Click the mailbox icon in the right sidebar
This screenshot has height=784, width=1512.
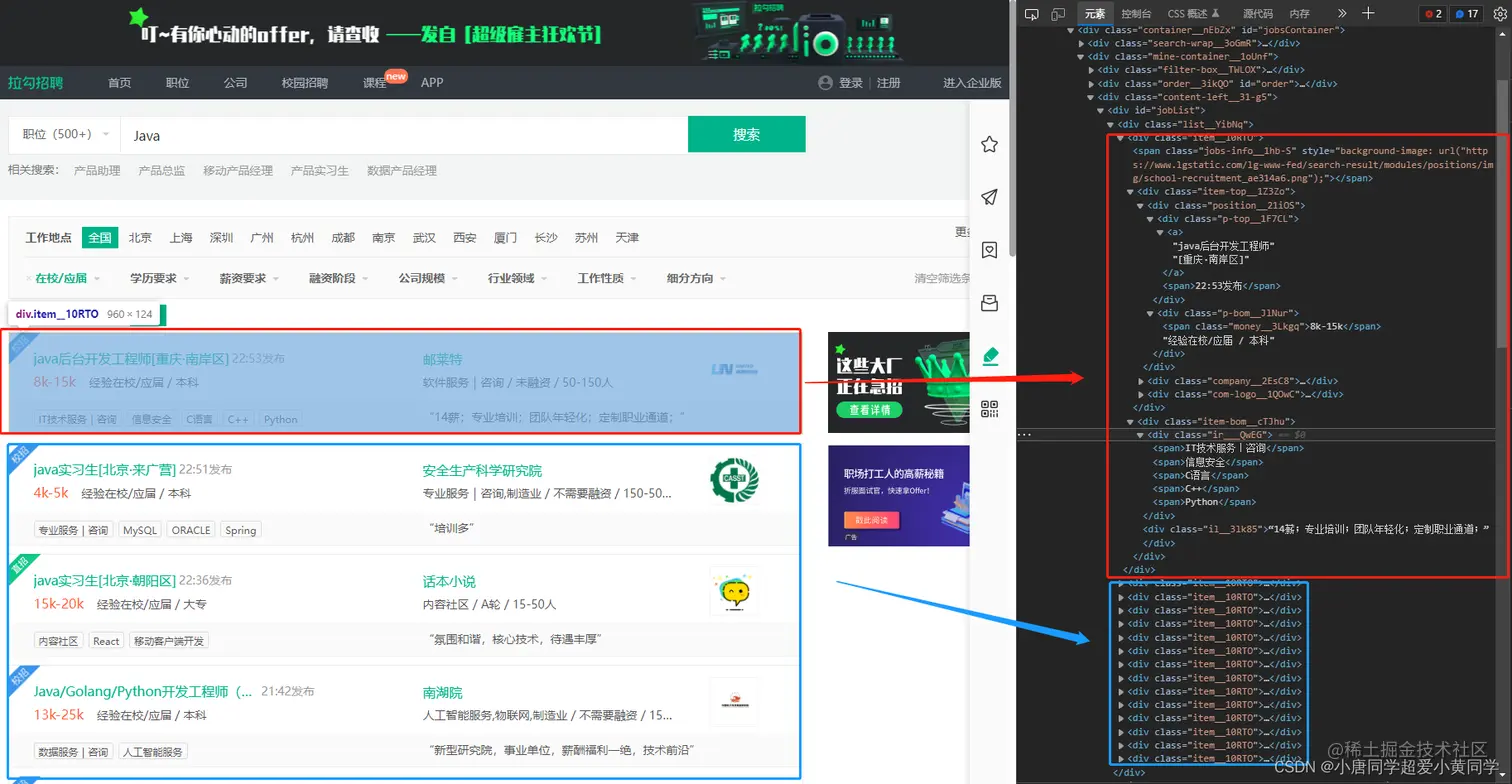coord(989,302)
